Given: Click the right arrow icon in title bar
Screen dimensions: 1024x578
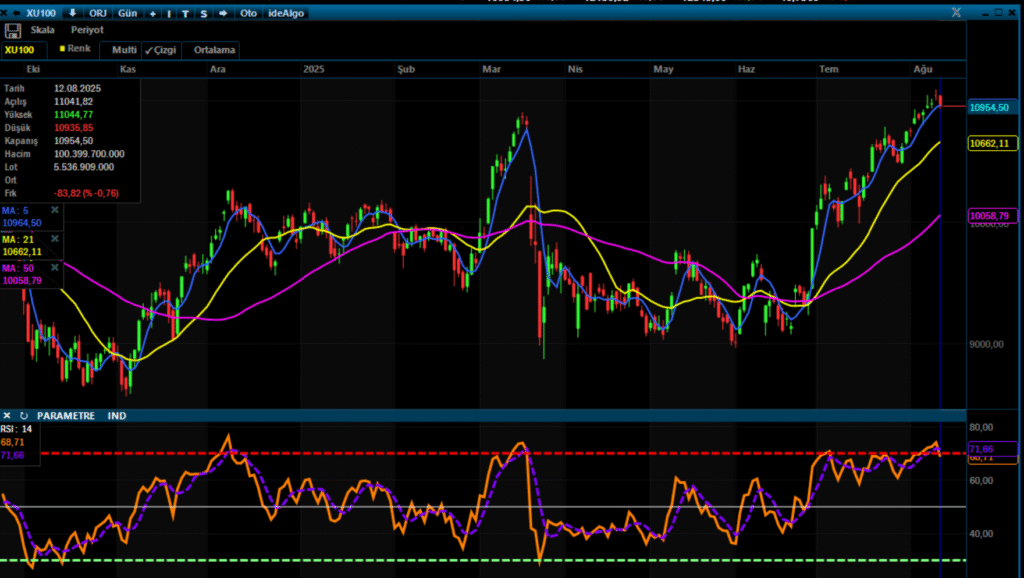Looking at the screenshot, I should point(223,13).
